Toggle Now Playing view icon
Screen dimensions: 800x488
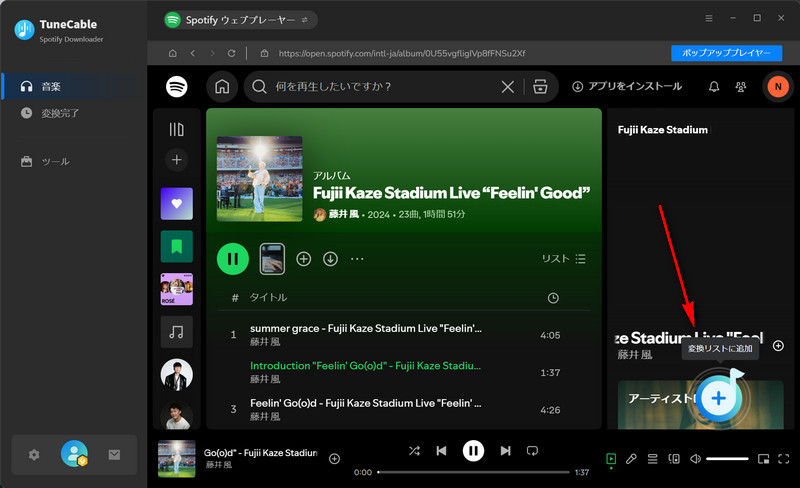[x=611, y=459]
